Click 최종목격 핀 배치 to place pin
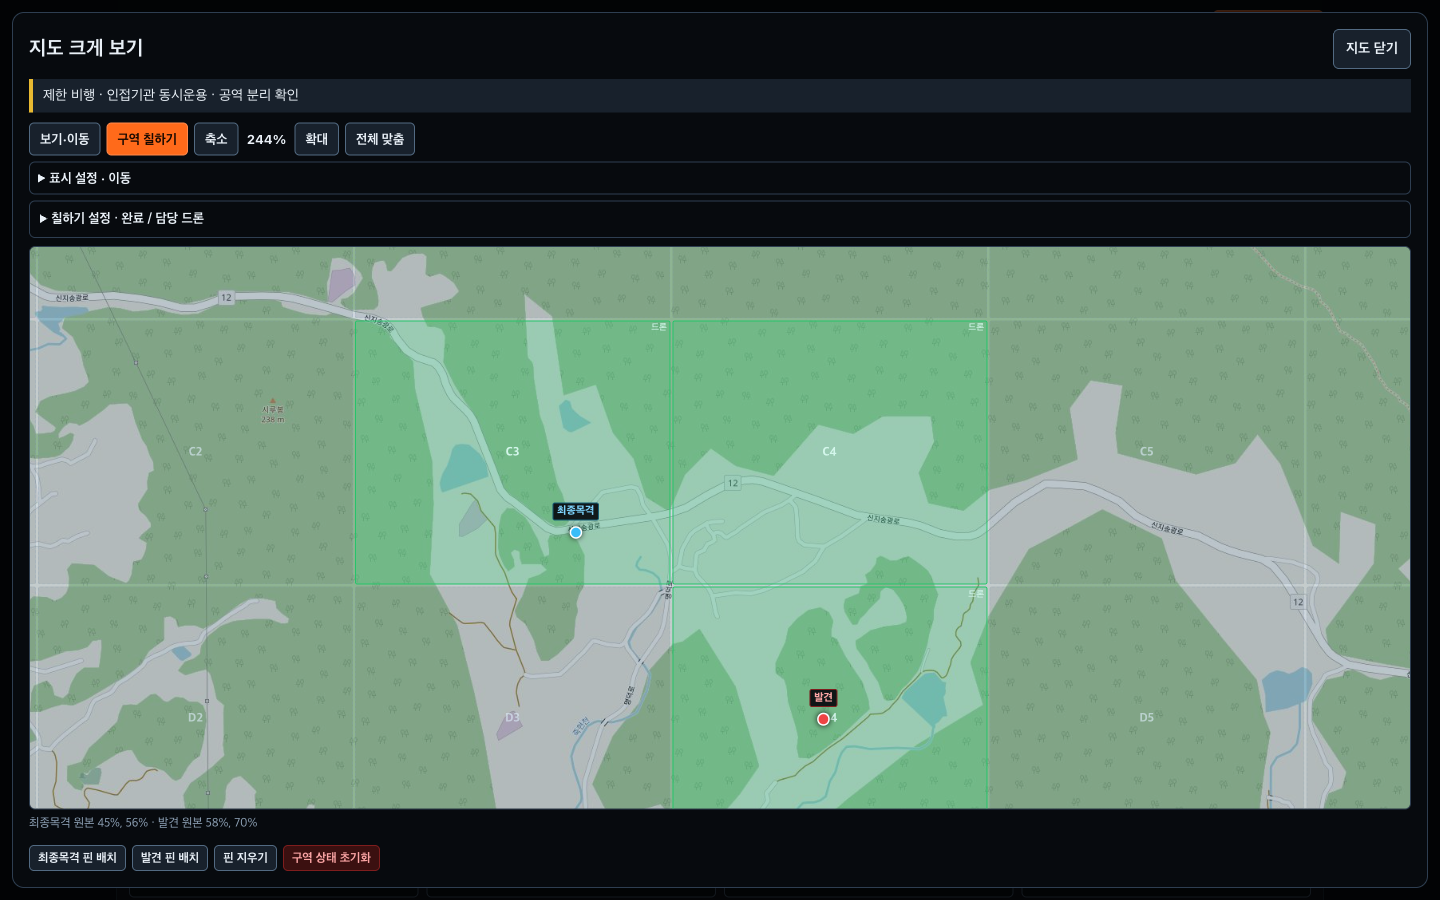The height and width of the screenshot is (900, 1440). 77,858
